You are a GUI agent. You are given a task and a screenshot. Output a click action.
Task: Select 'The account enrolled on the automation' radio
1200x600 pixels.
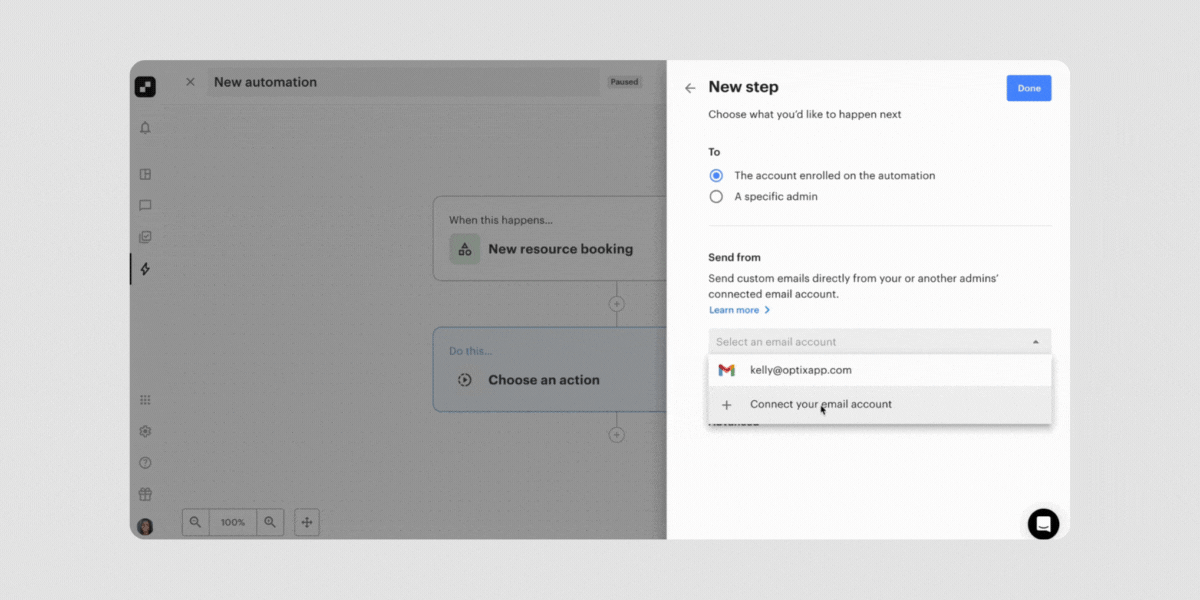point(715,175)
